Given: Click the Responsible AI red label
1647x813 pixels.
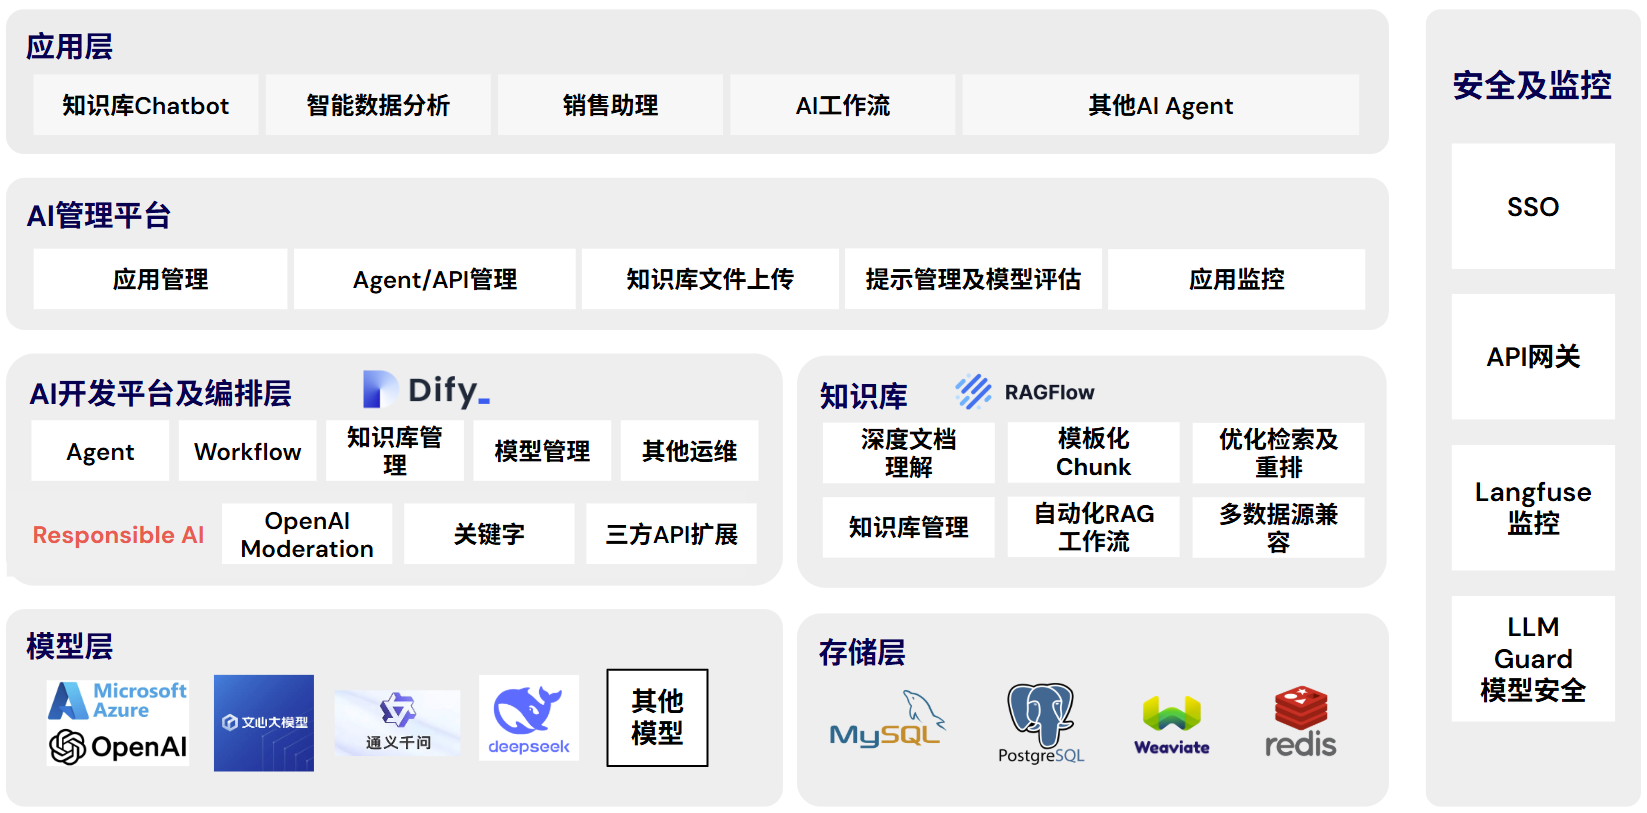Looking at the screenshot, I should [x=118, y=535].
